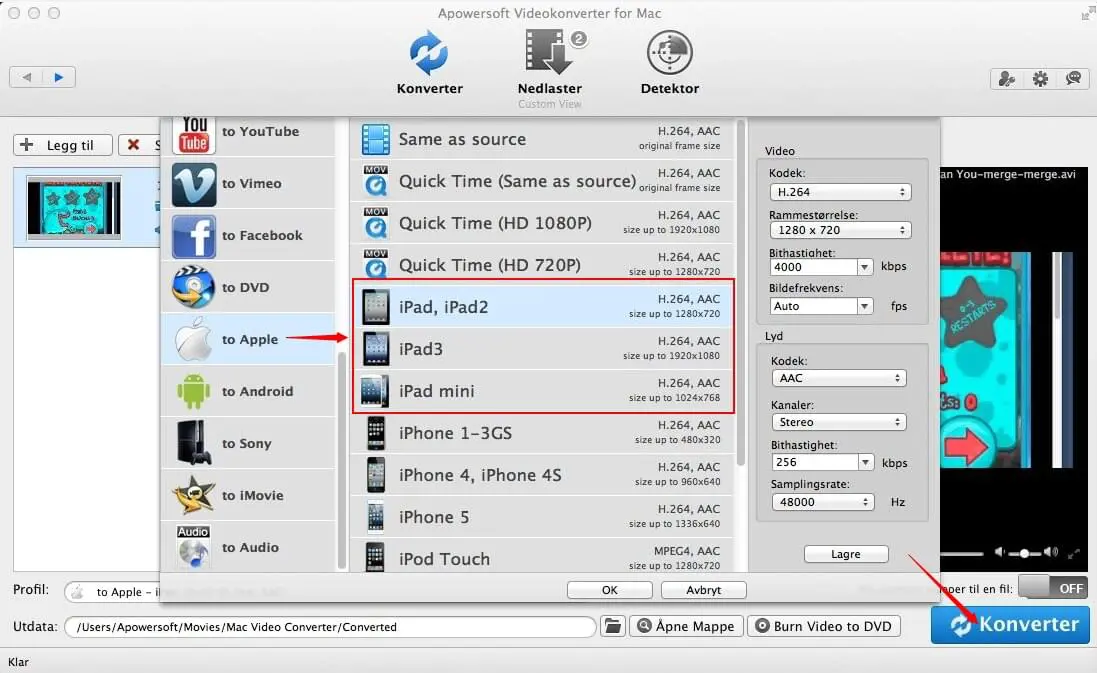This screenshot has width=1097, height=673.
Task: Click the Lagre button
Action: coord(846,554)
